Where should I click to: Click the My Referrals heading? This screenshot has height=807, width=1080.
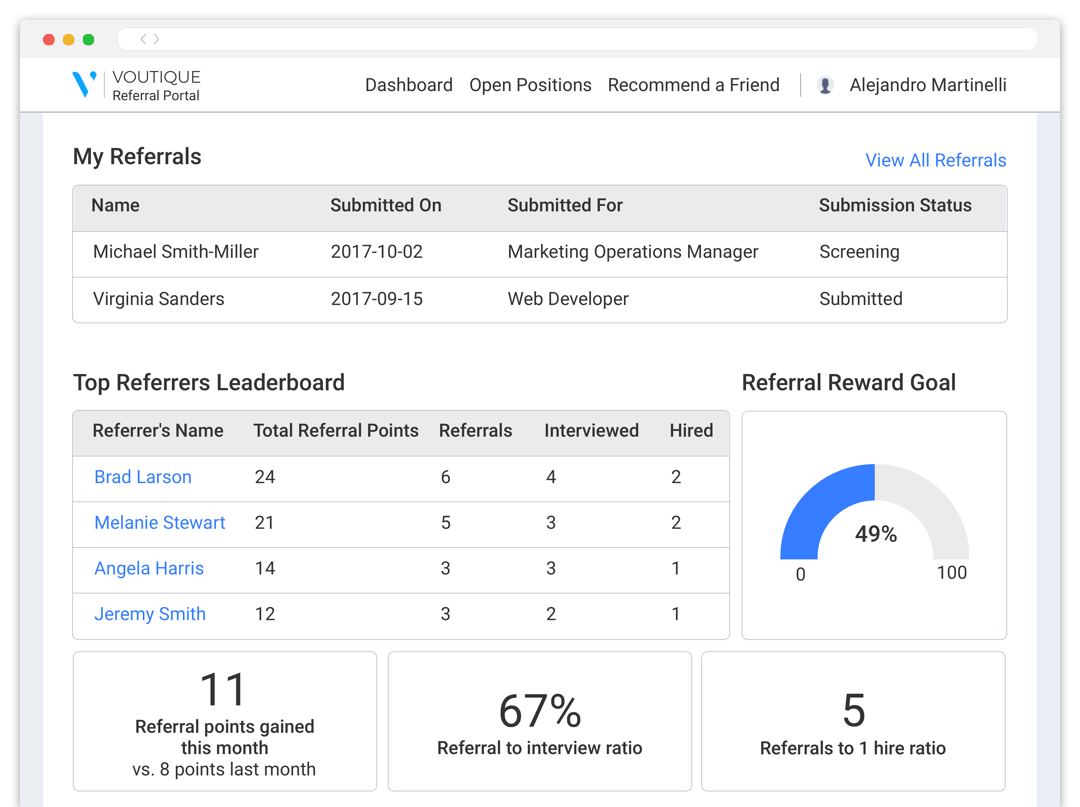click(137, 156)
